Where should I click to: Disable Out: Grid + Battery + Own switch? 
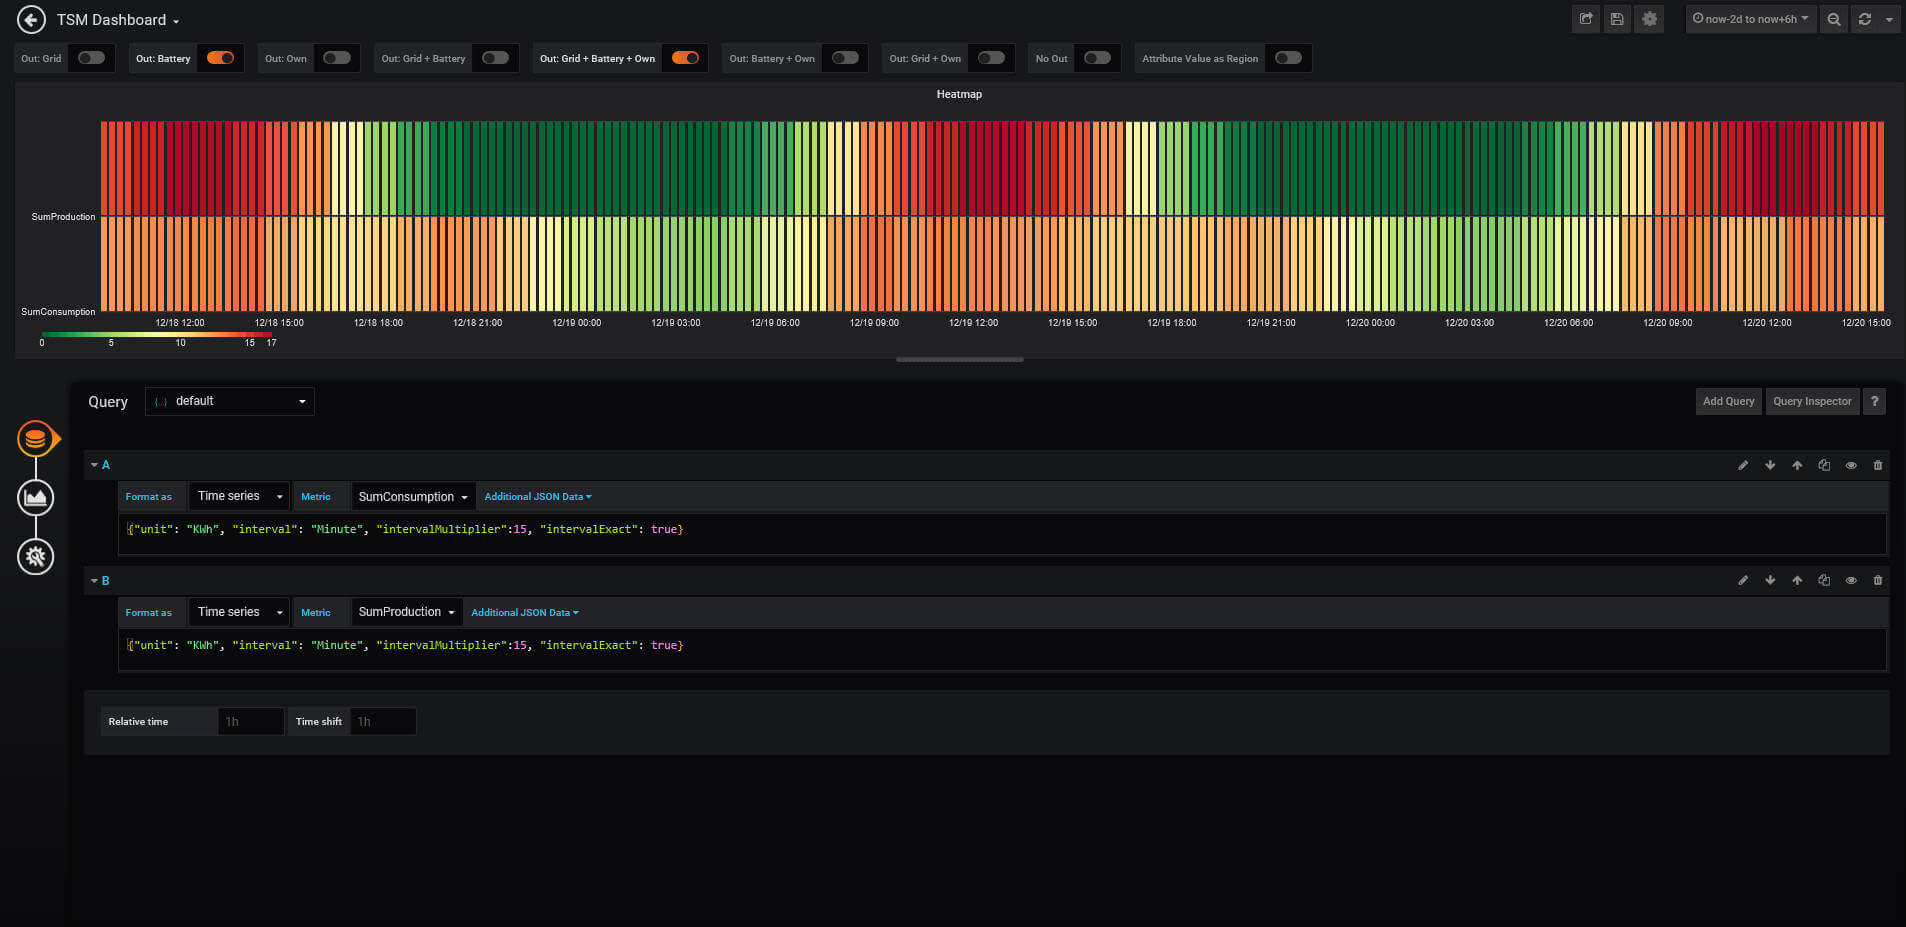point(685,58)
